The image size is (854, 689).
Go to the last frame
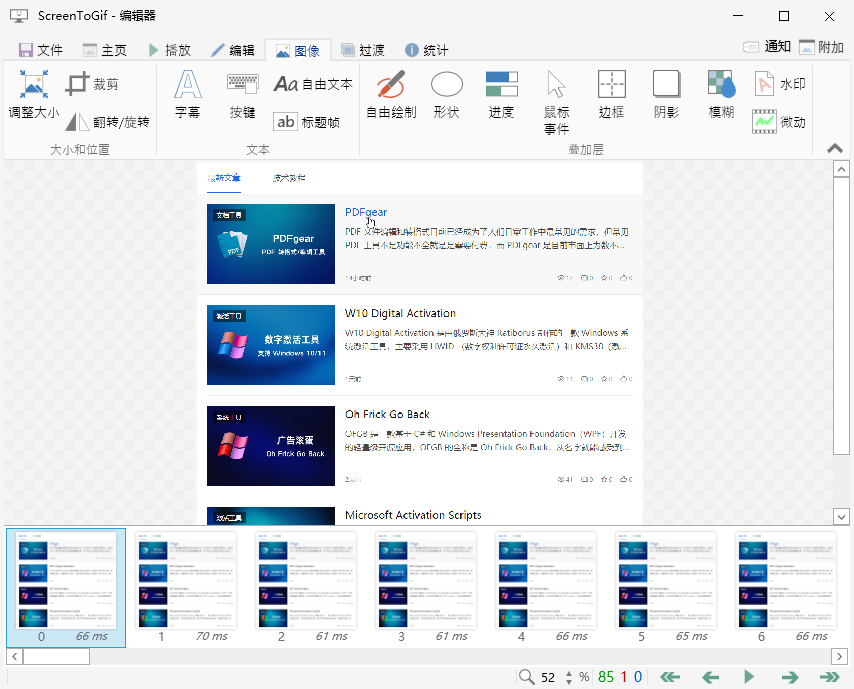pos(829,676)
